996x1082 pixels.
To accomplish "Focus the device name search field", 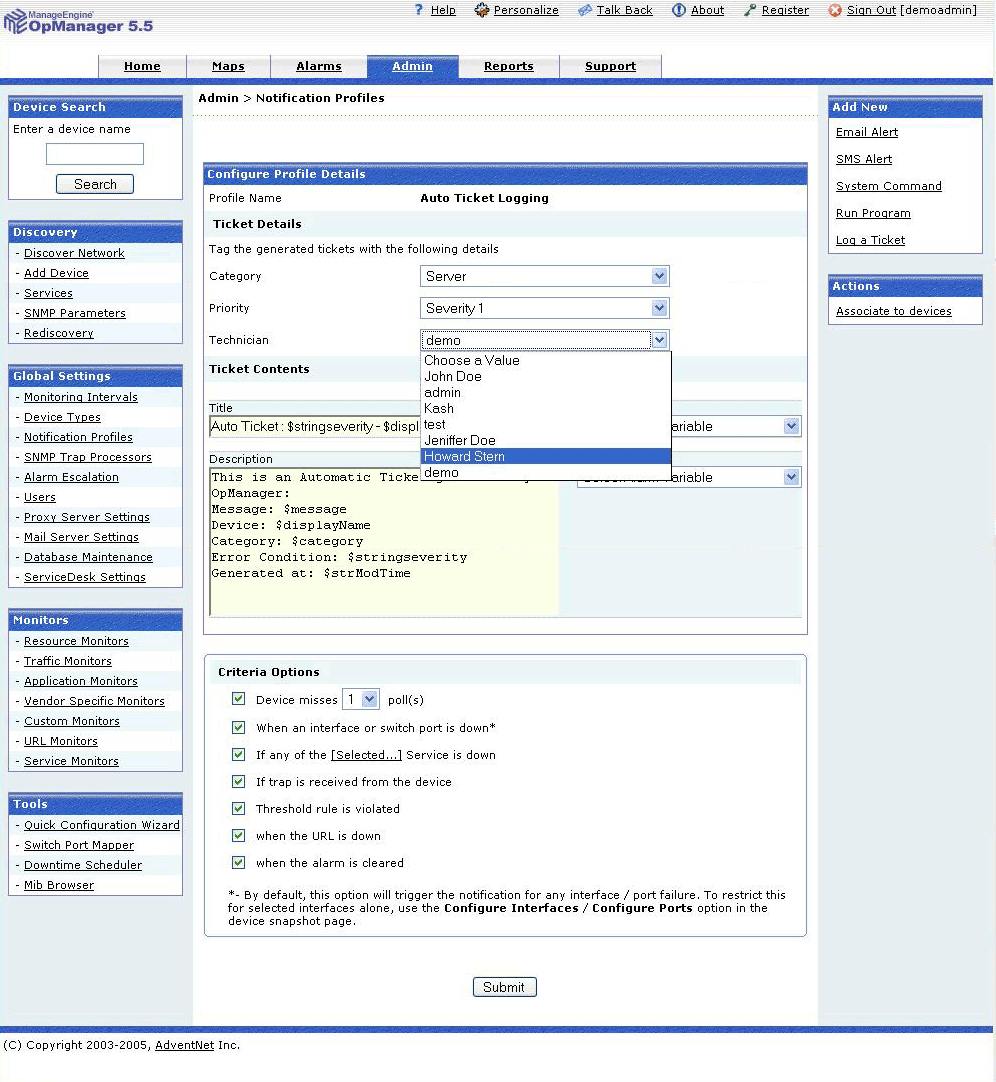I will pyautogui.click(x=95, y=154).
